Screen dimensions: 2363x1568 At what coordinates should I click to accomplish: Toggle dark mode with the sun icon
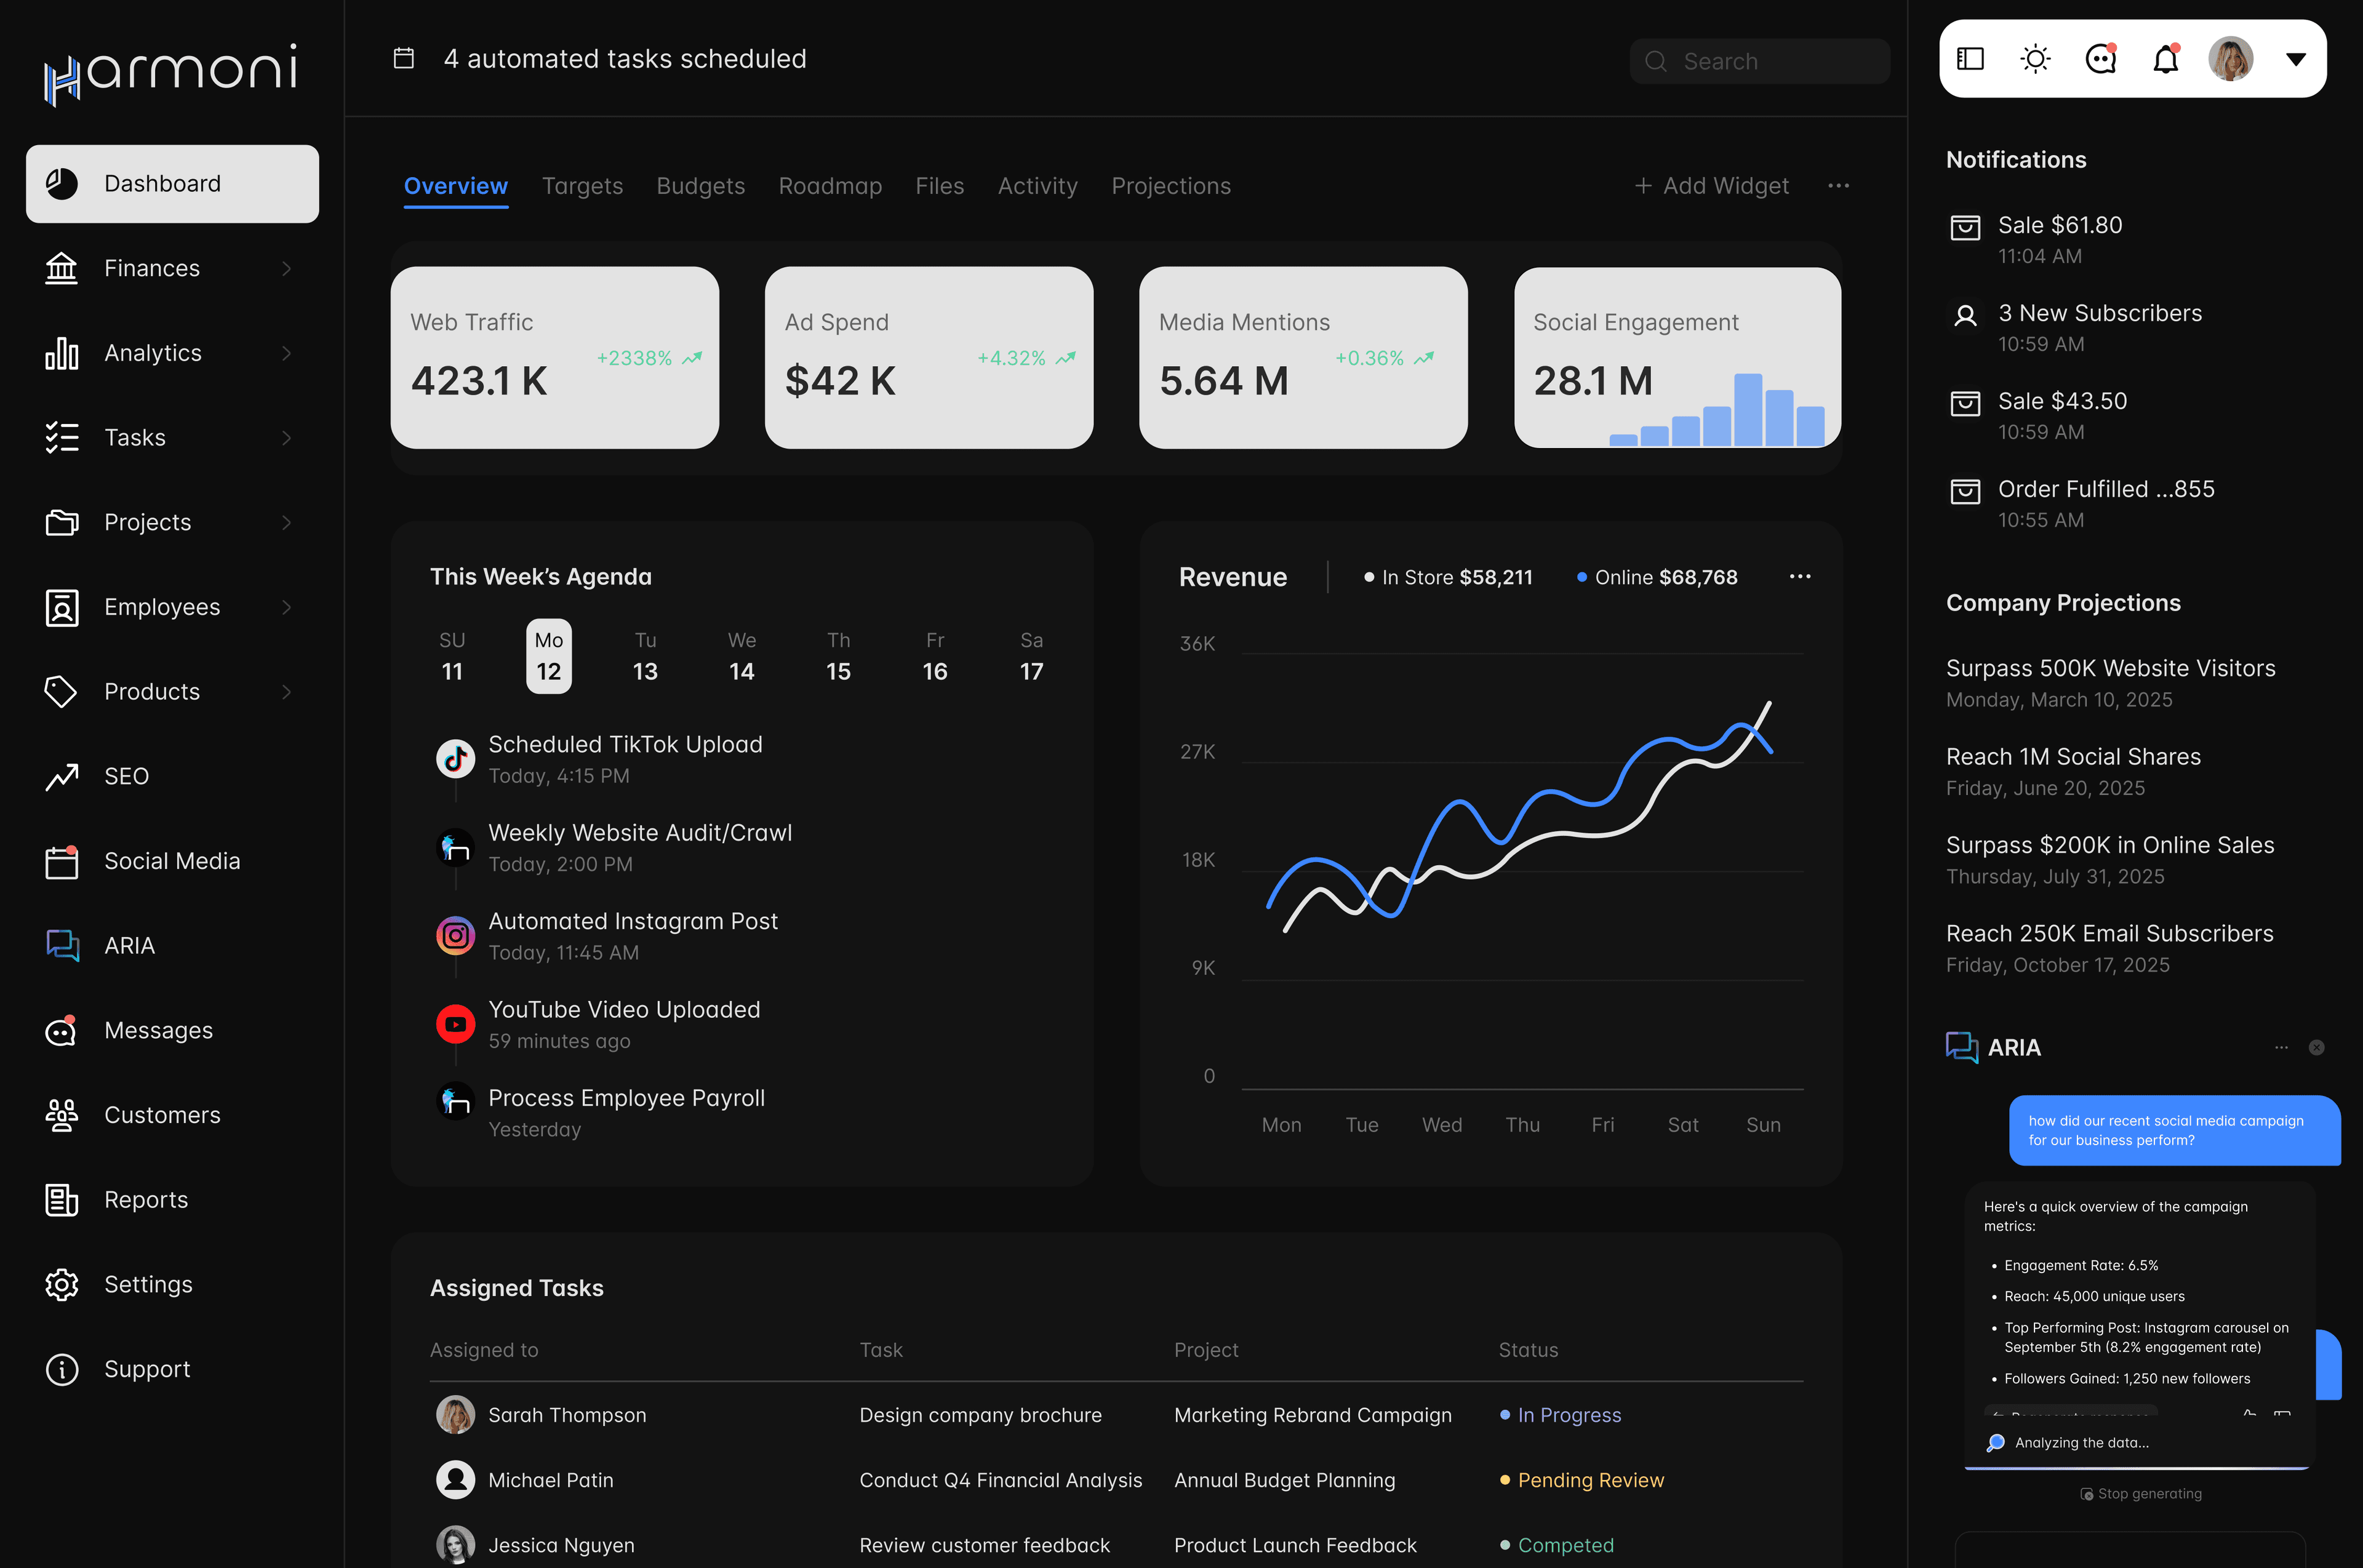[x=2035, y=58]
